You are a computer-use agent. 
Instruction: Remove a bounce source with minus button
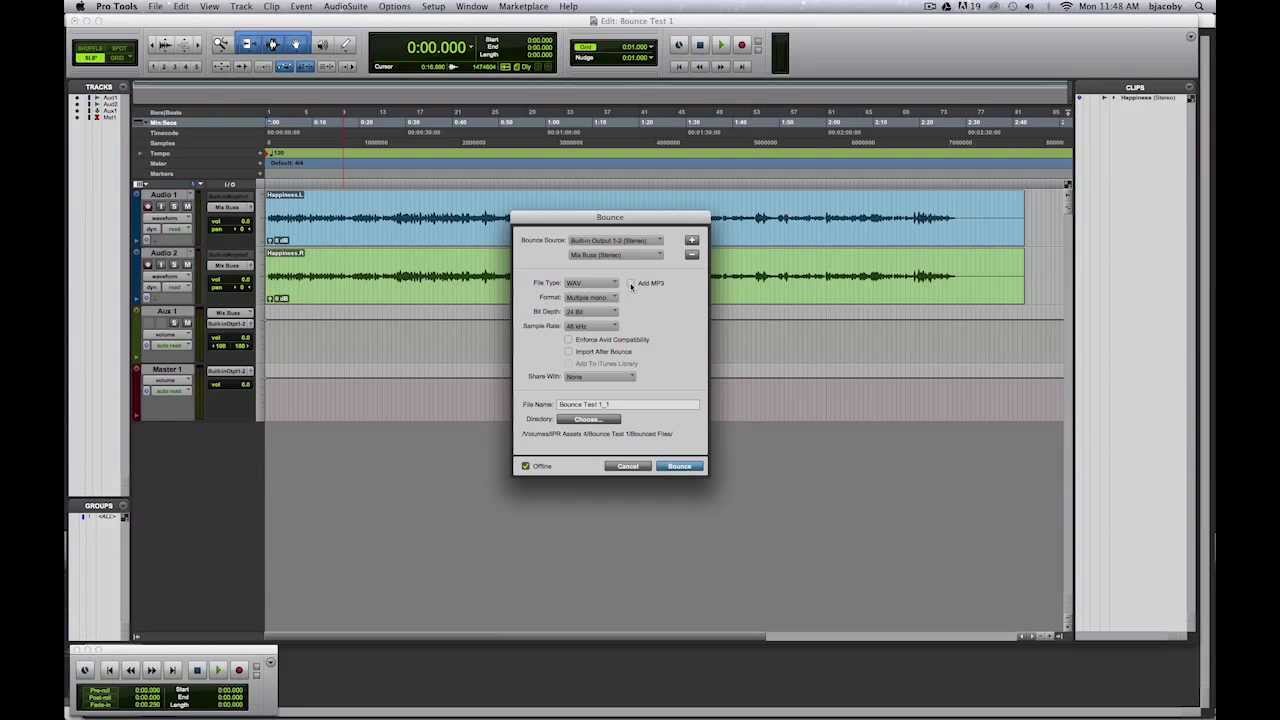[x=691, y=255]
